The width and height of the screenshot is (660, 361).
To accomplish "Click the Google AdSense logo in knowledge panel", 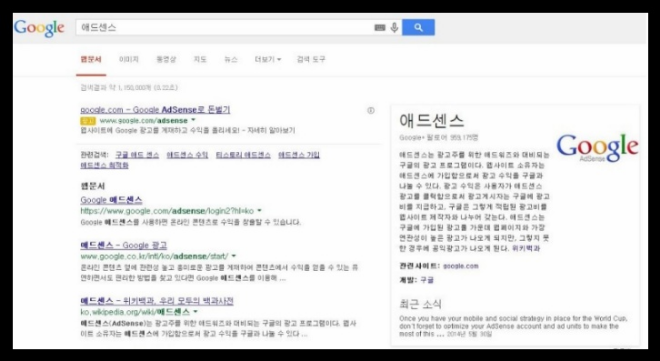I will coord(597,148).
